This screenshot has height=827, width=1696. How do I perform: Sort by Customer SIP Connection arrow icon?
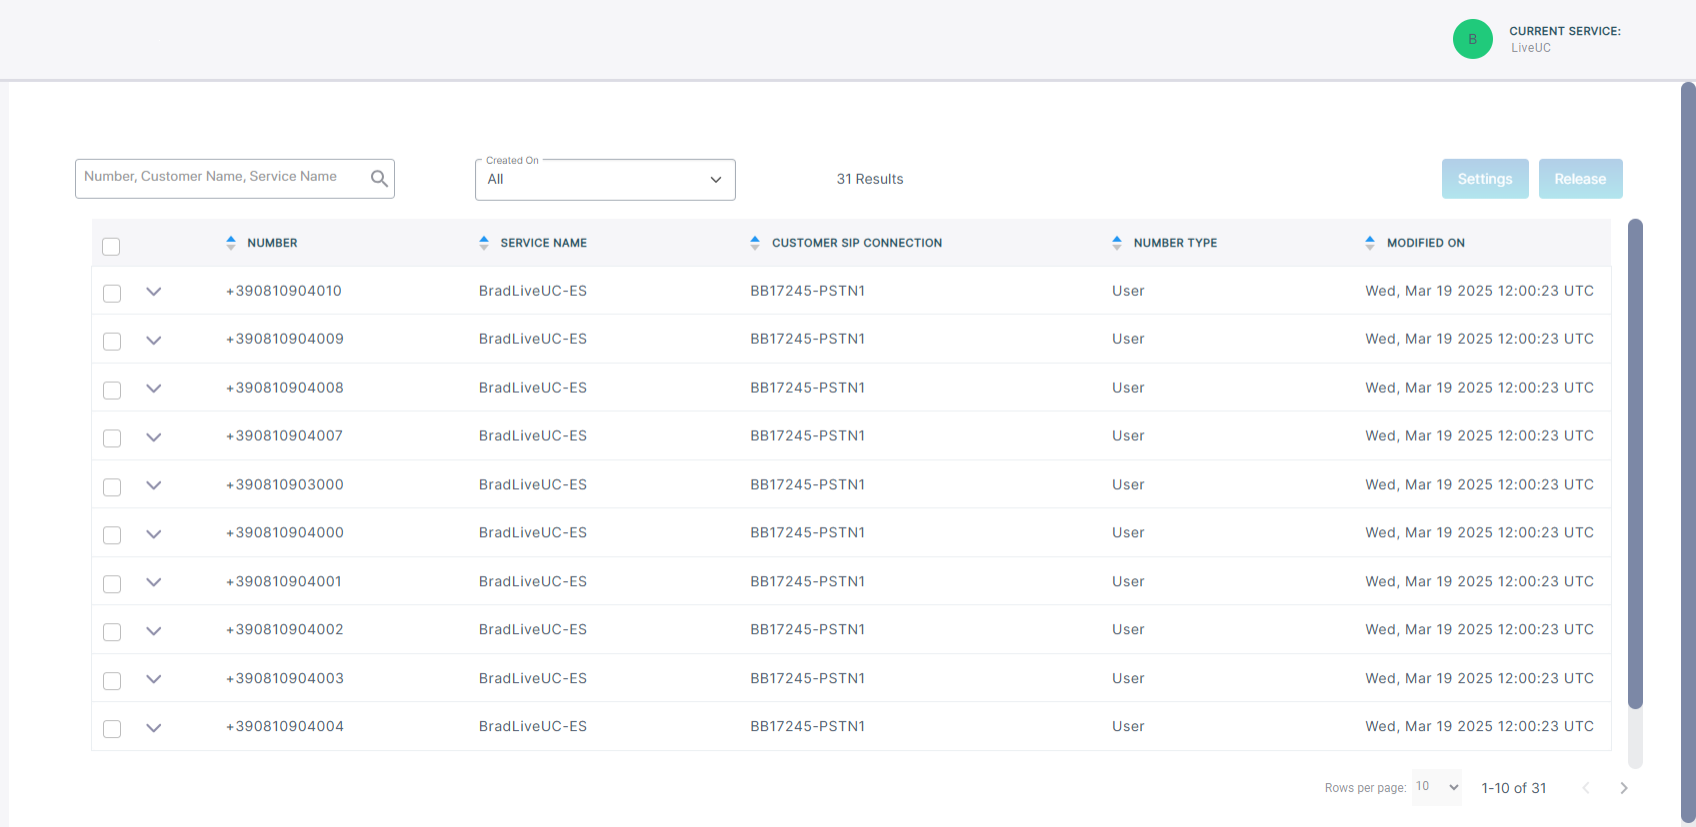[x=755, y=243]
